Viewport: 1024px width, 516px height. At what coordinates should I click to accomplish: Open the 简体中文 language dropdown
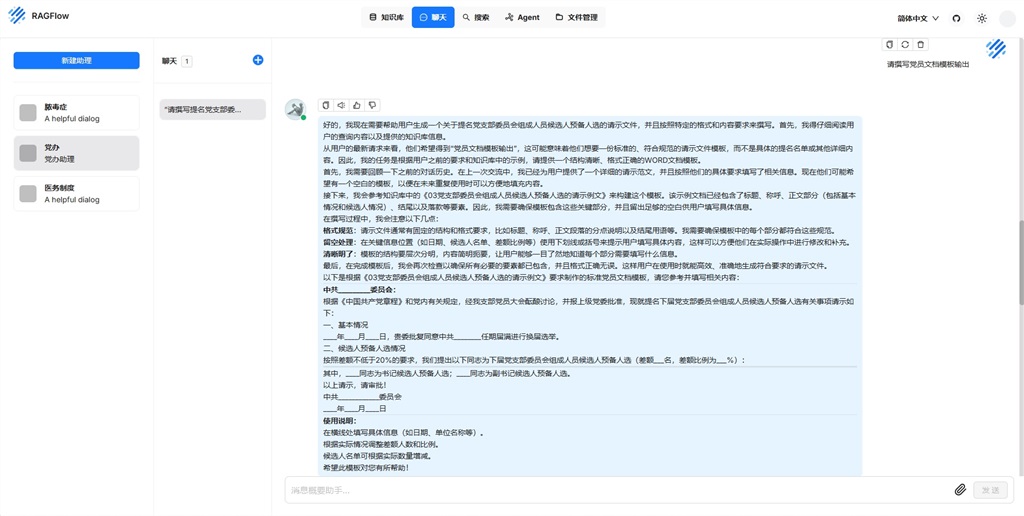point(918,18)
